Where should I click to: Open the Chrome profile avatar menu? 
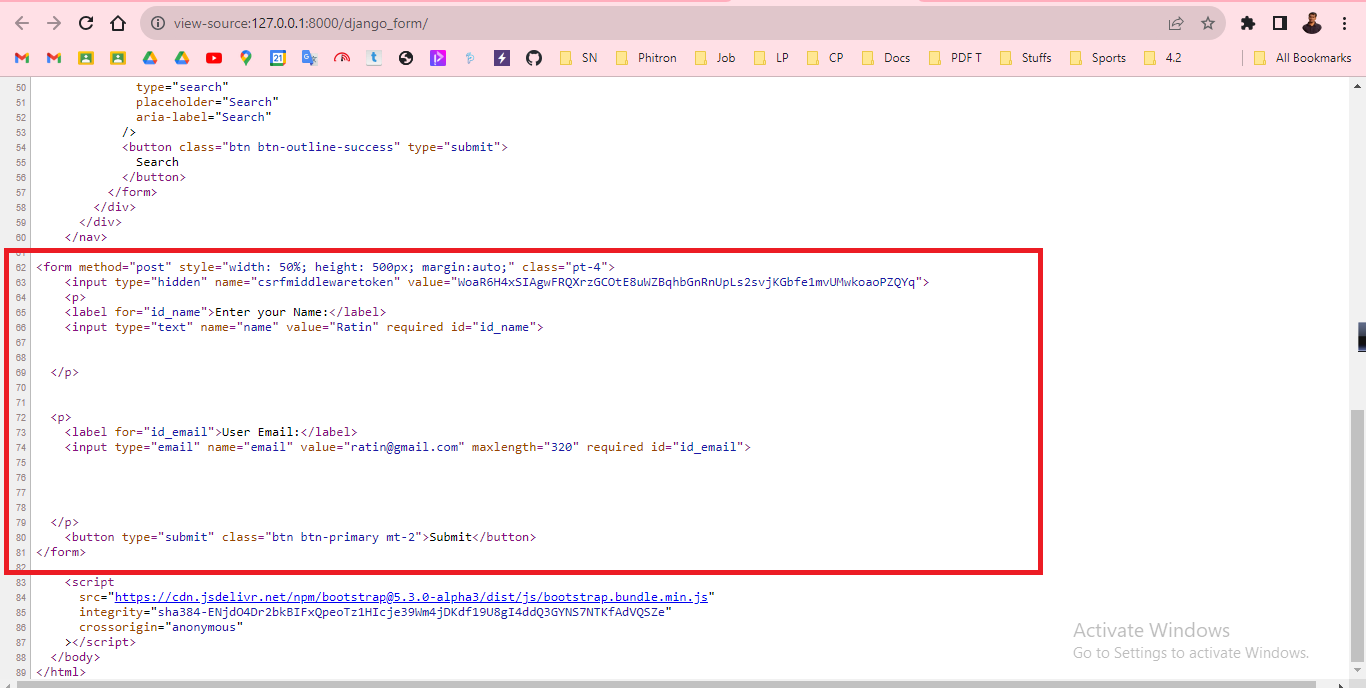pos(1312,23)
